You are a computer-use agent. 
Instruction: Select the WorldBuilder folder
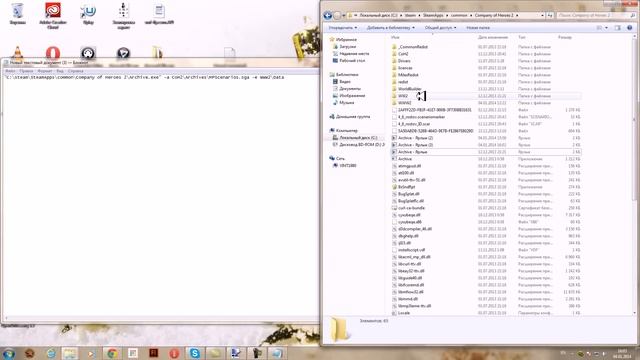pos(409,89)
